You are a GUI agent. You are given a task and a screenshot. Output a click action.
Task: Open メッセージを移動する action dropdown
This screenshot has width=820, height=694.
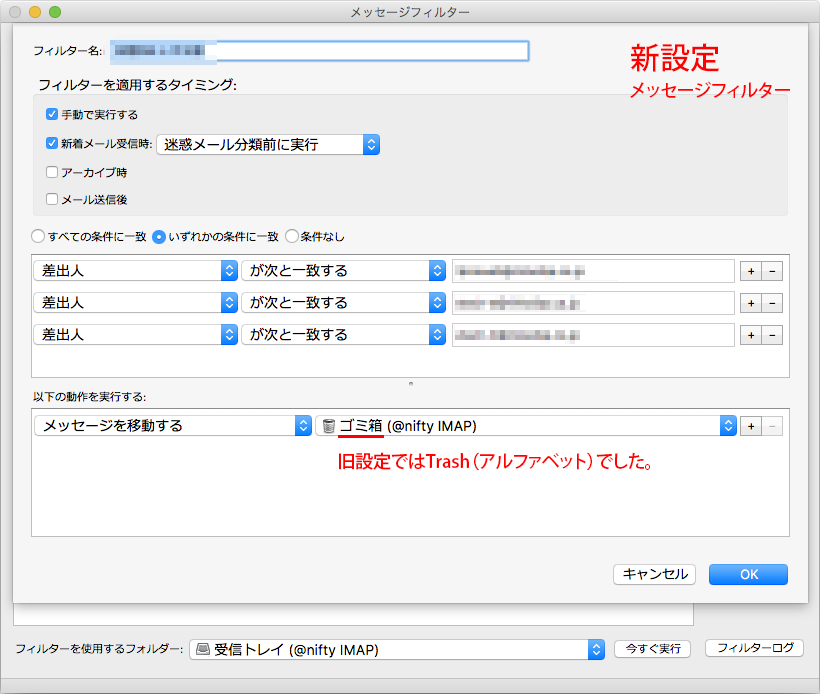pos(173,426)
